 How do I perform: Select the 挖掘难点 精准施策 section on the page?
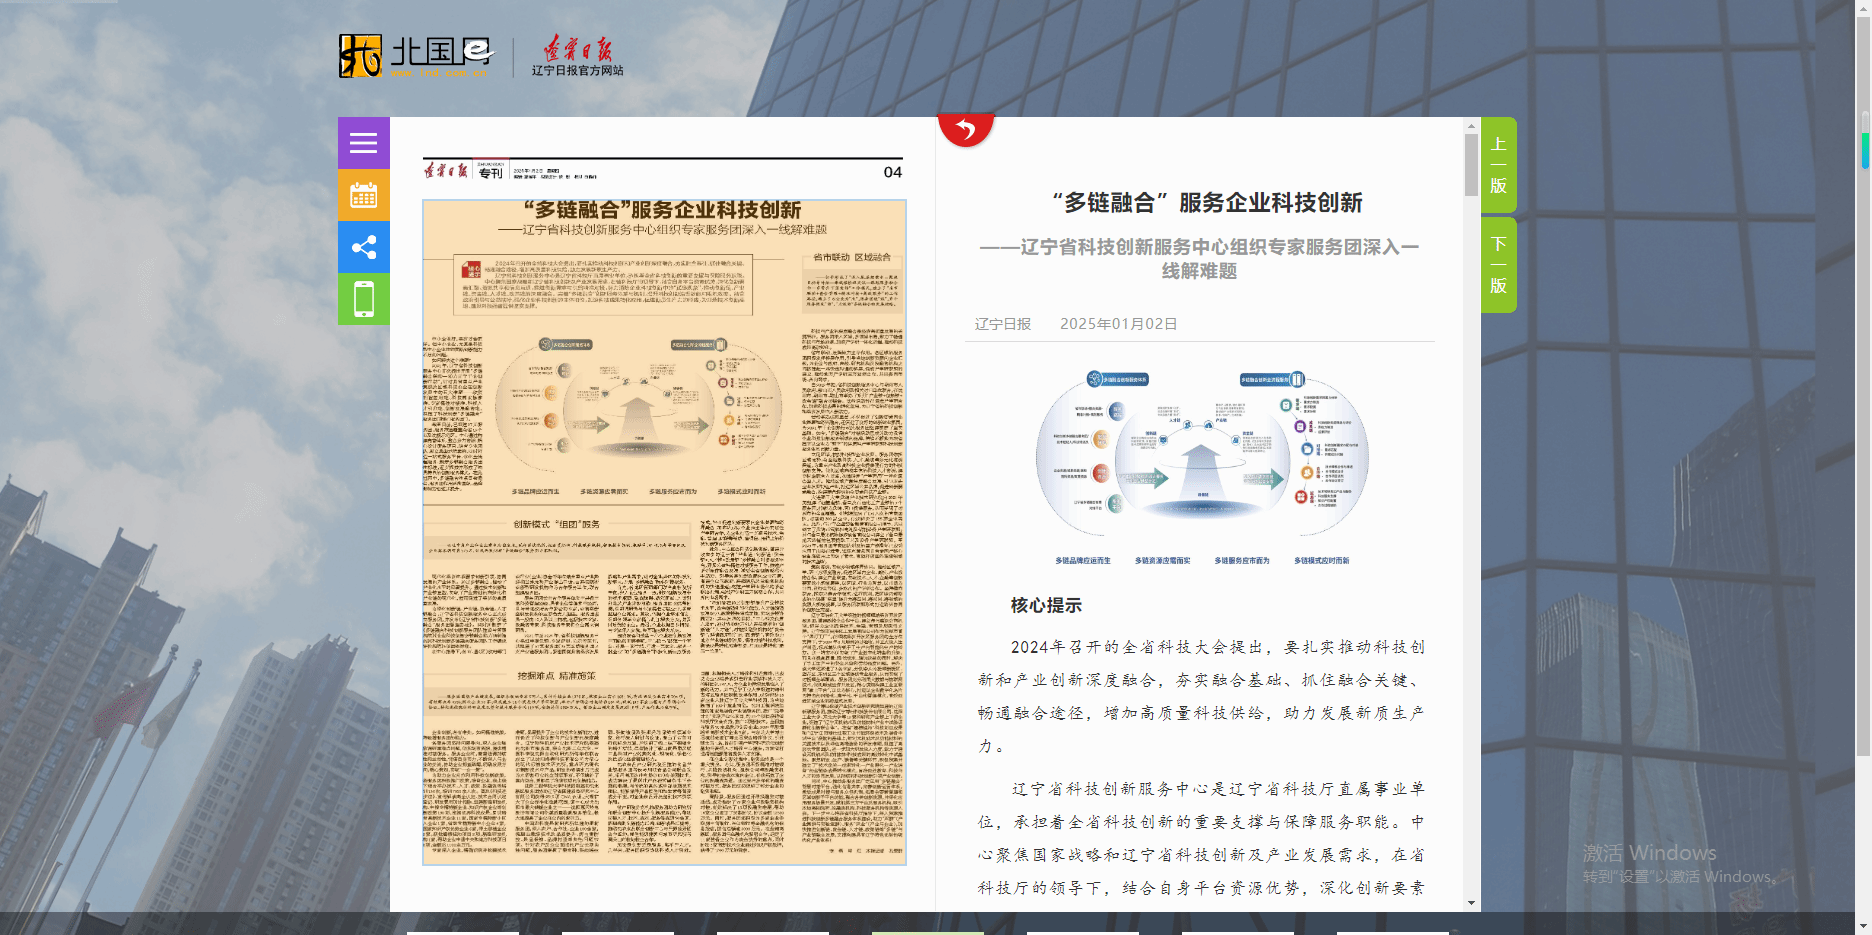(557, 676)
